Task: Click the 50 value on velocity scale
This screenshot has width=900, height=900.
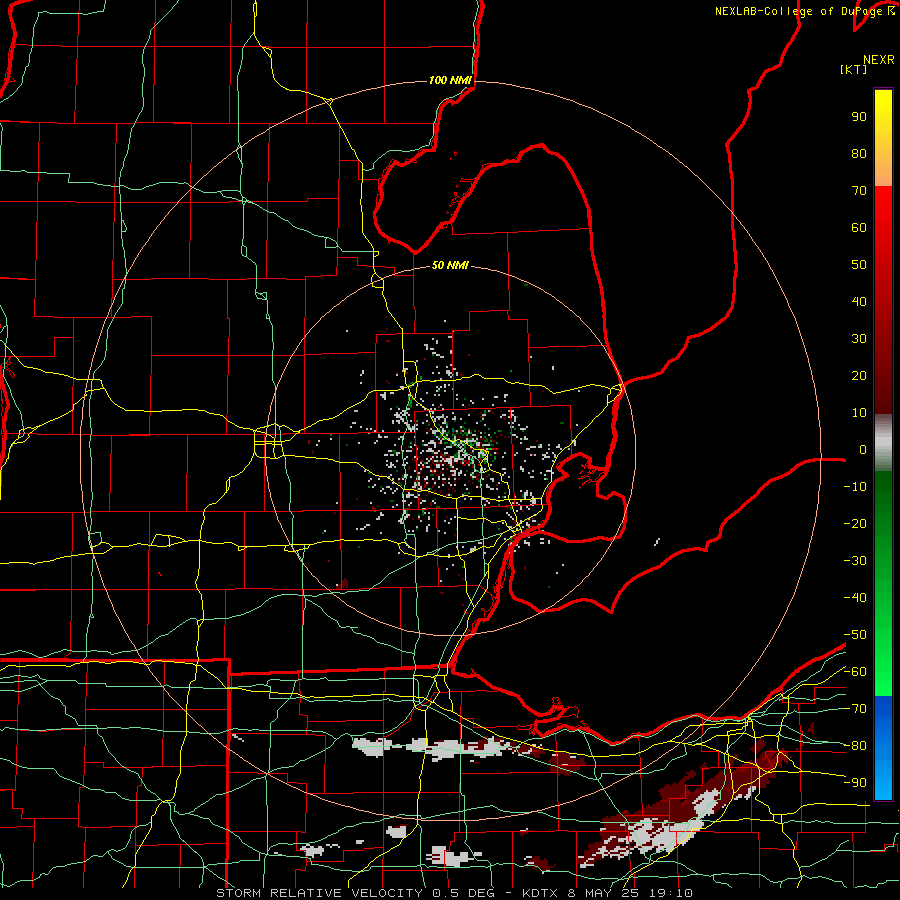Action: tap(859, 265)
